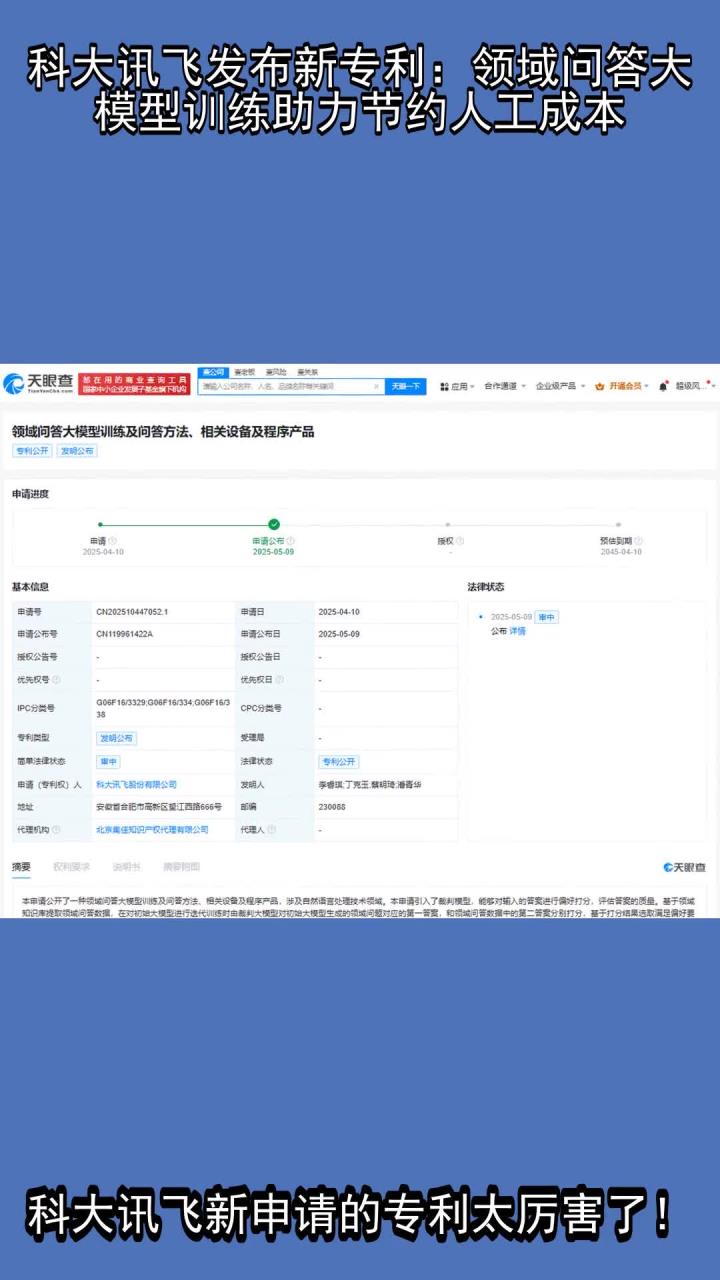Click postal code 230088
Screen dimensions: 720x1280
coord(332,807)
